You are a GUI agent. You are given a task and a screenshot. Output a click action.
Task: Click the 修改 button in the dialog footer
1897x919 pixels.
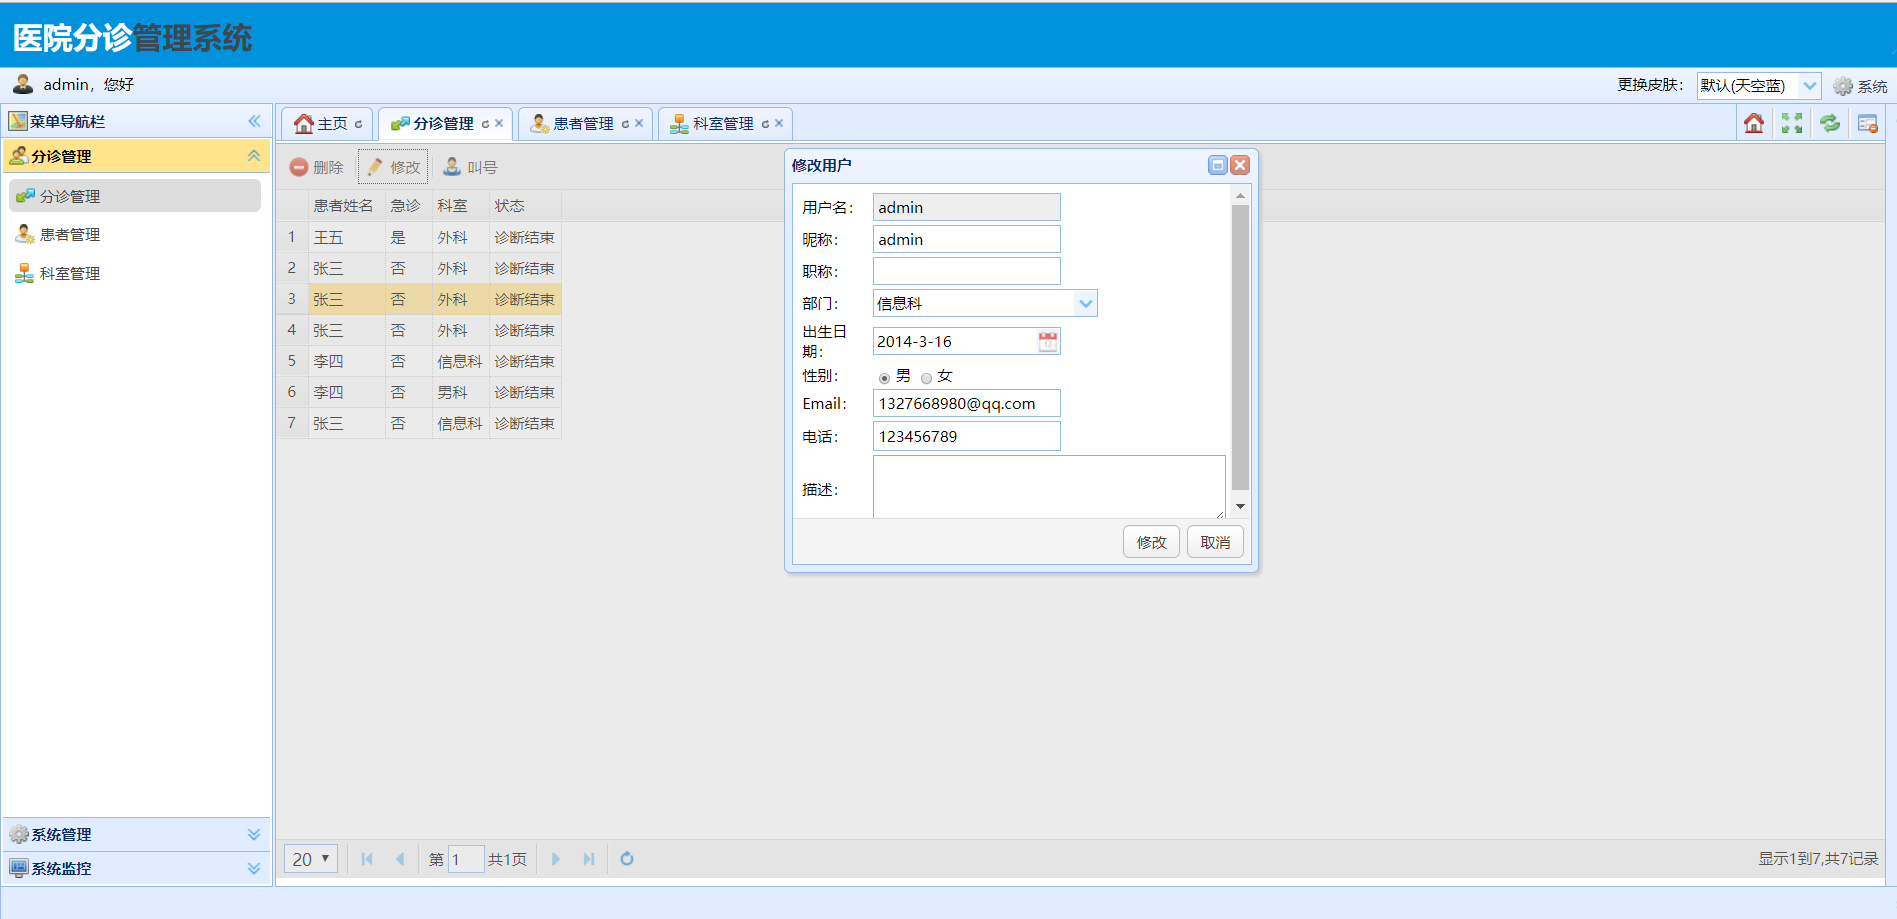[x=1151, y=542]
